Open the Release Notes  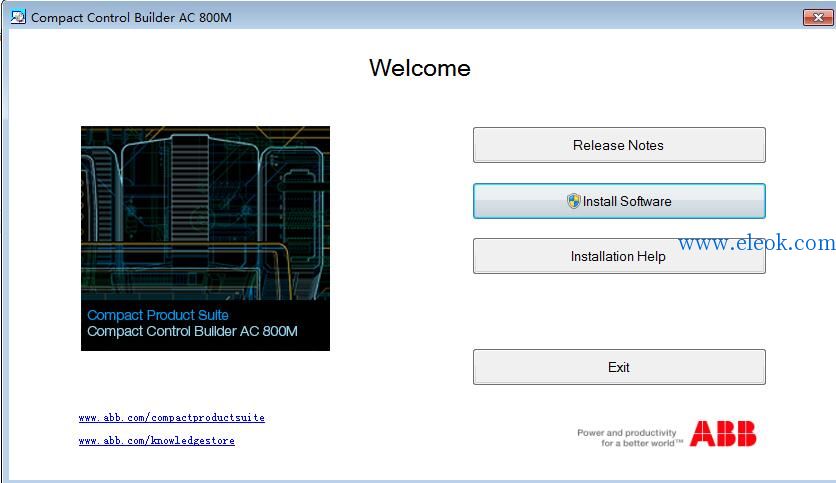[x=619, y=145]
